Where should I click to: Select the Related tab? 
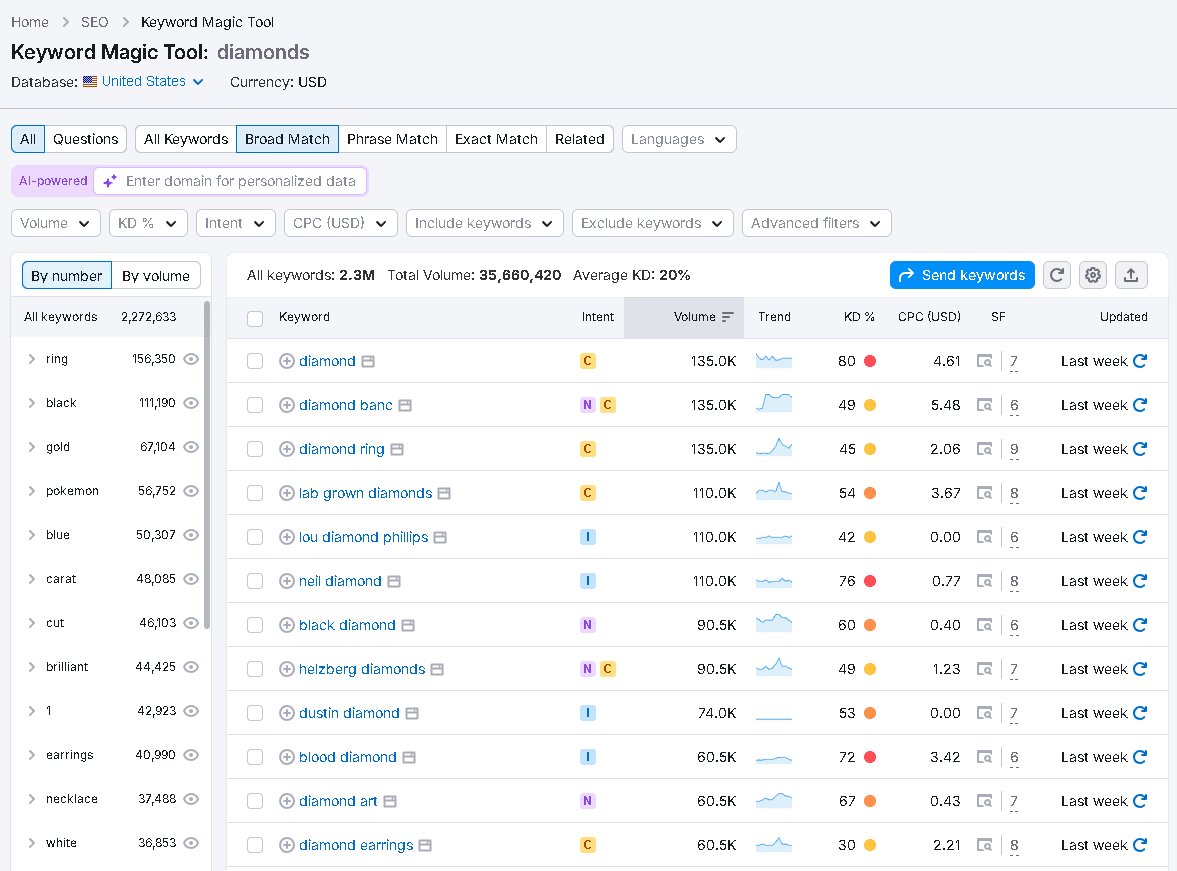[579, 139]
